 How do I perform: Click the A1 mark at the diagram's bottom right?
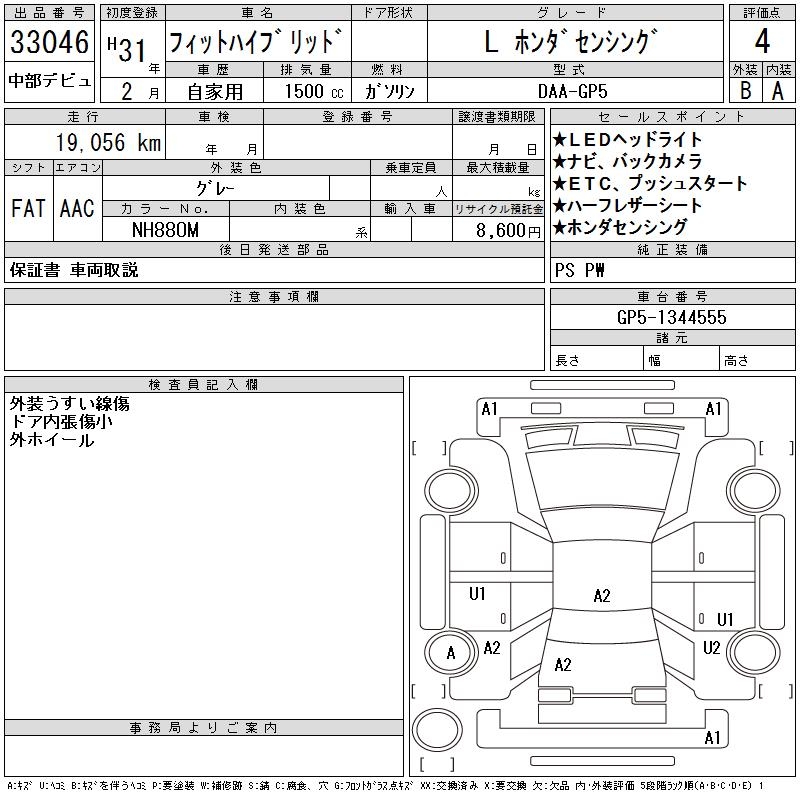(x=712, y=738)
